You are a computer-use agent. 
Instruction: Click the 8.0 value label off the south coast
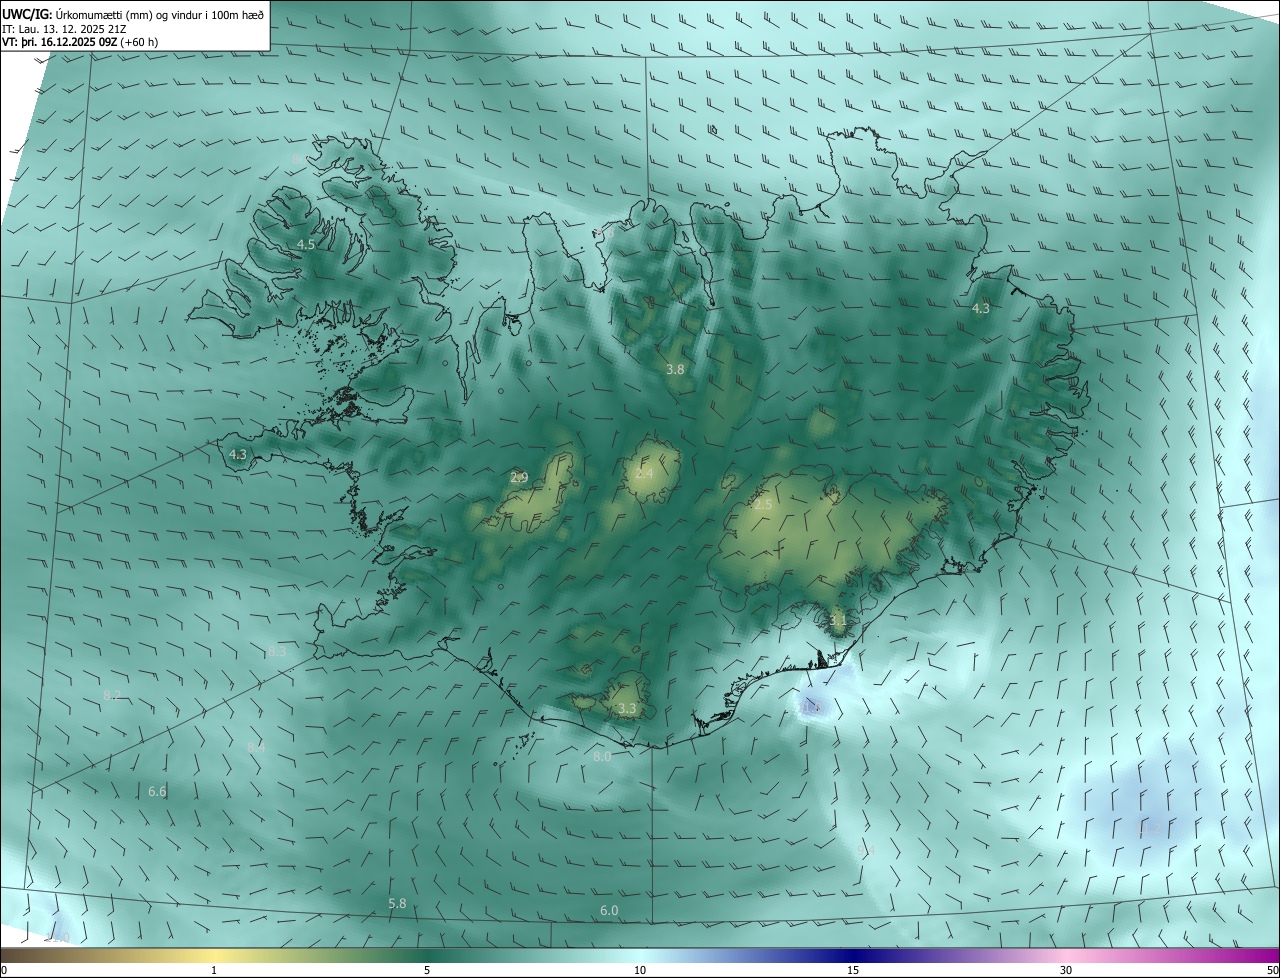tap(602, 757)
